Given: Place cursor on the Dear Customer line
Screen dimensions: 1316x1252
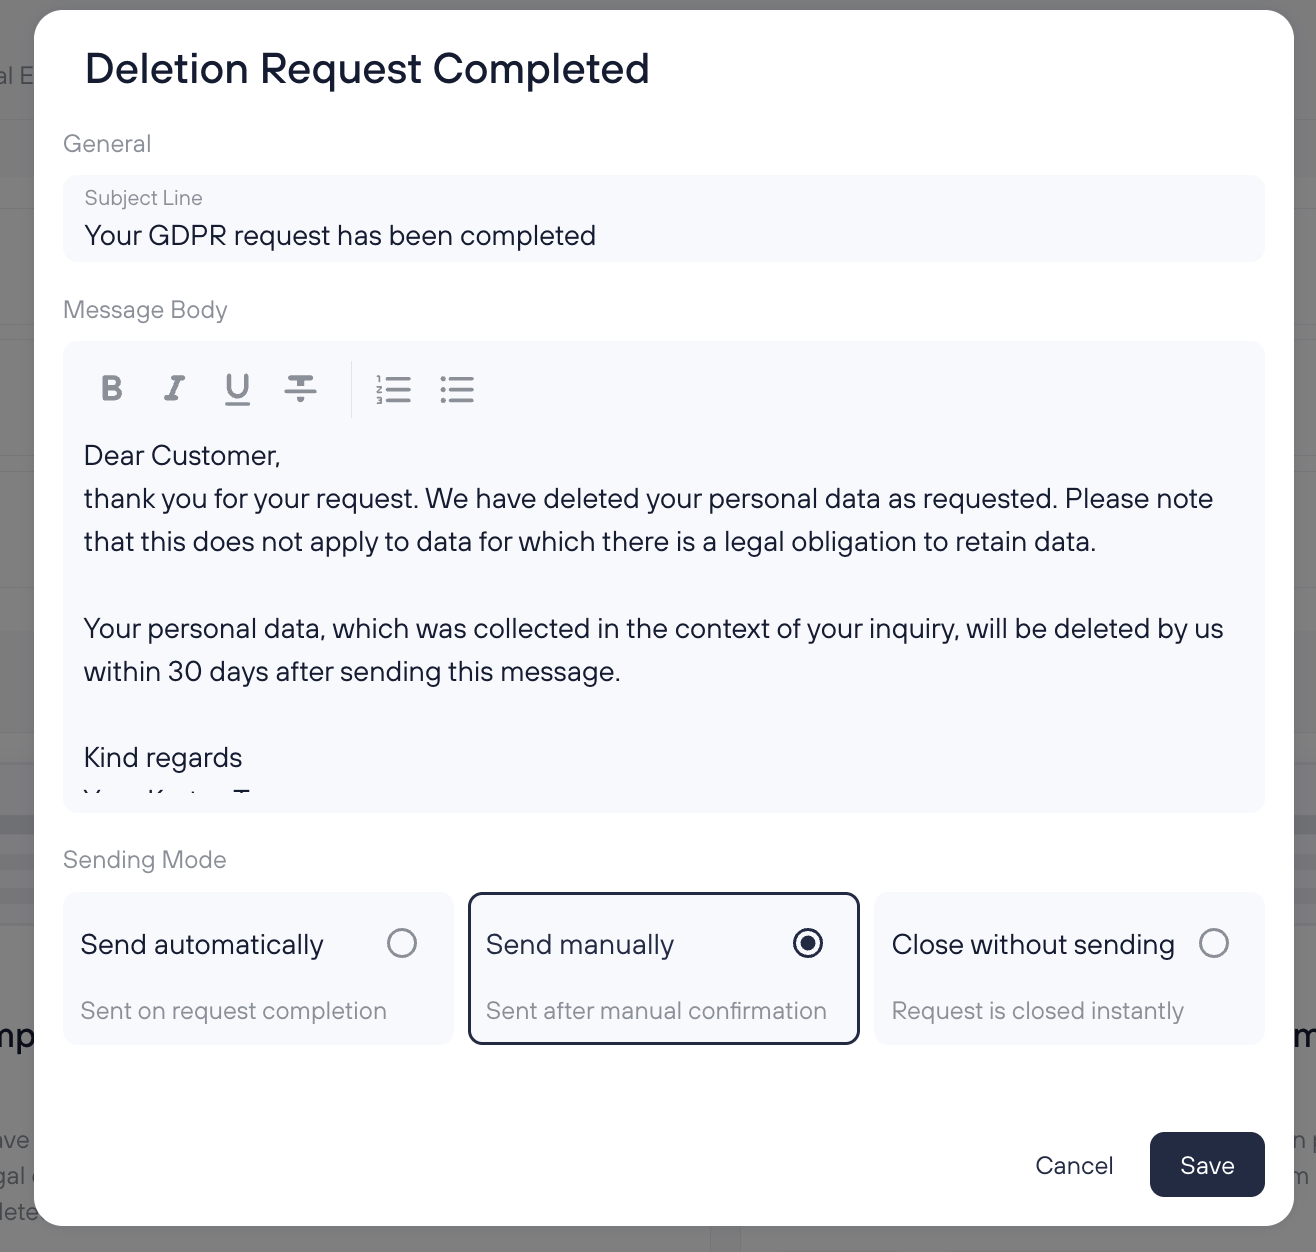Looking at the screenshot, I should point(182,456).
